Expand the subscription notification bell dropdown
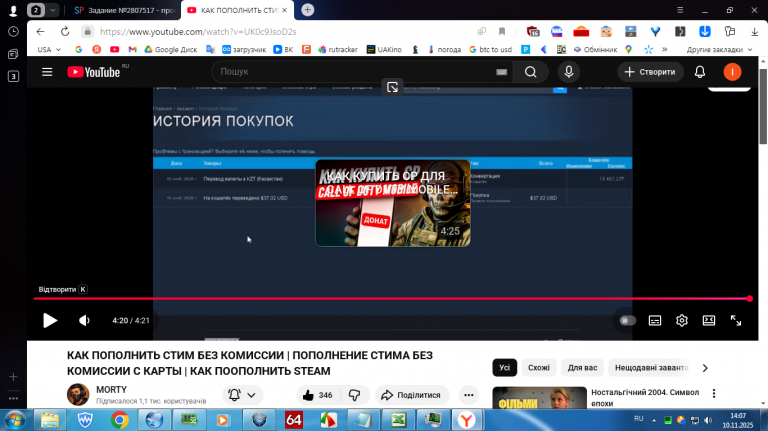This screenshot has width=768, height=431. pyautogui.click(x=242, y=395)
